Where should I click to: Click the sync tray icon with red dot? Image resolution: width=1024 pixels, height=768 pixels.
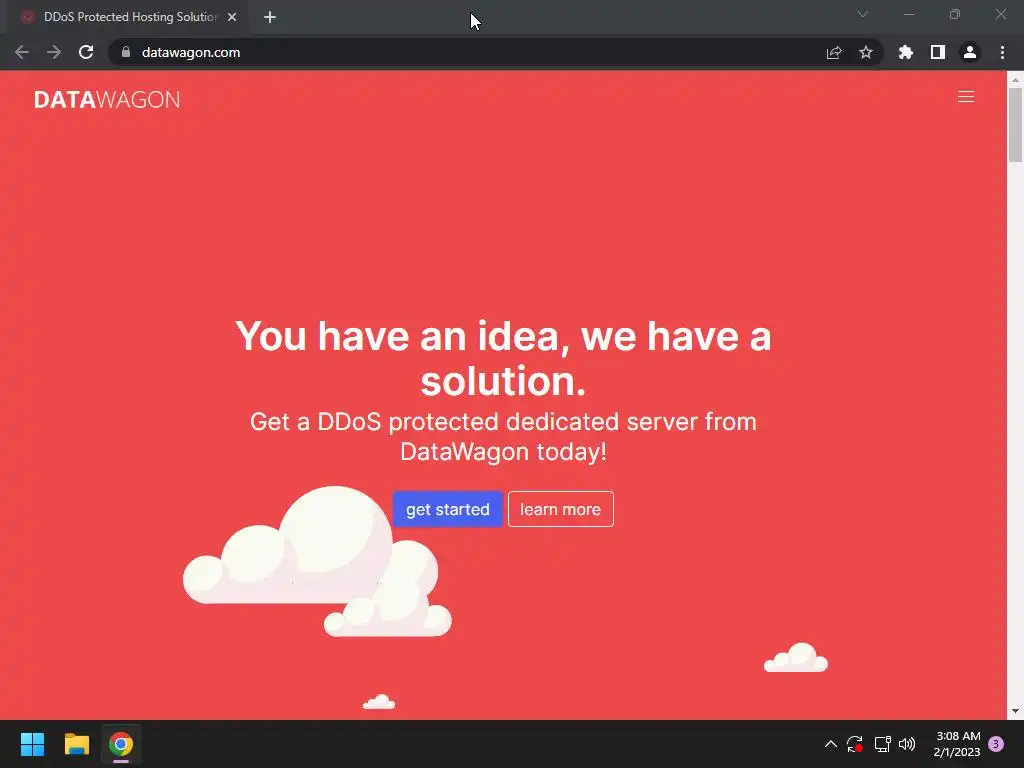pyautogui.click(x=855, y=744)
